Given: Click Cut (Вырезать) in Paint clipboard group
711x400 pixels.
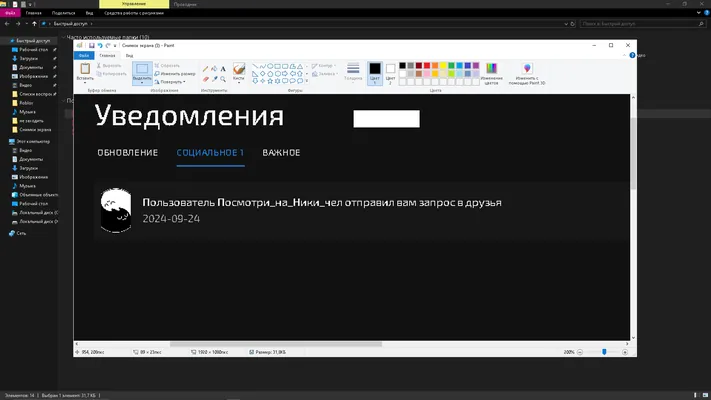Looking at the screenshot, I should (x=109, y=66).
